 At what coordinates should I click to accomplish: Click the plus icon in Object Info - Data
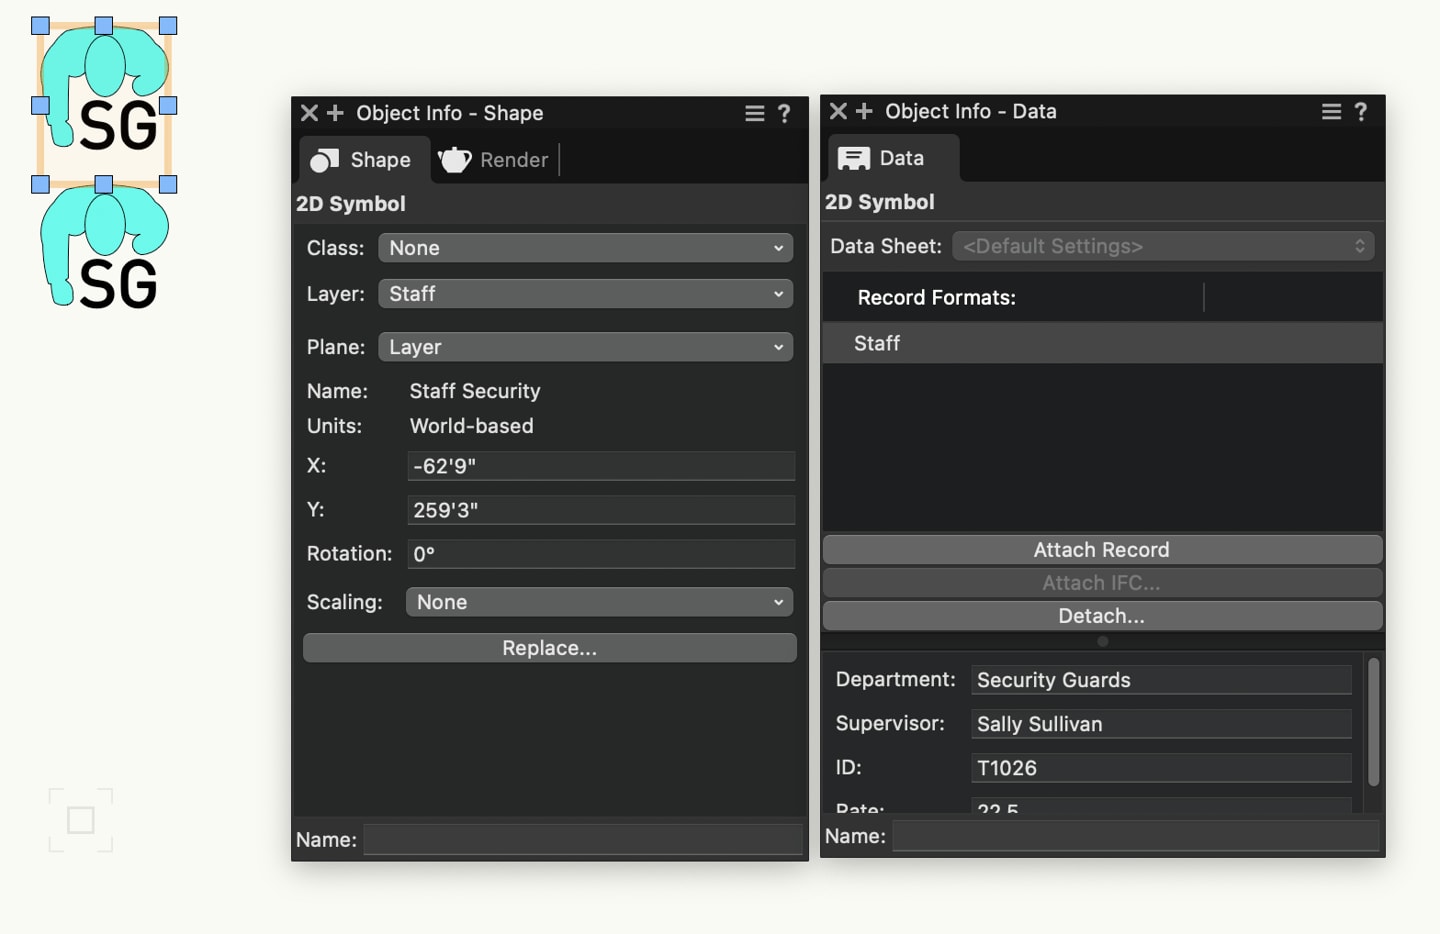(865, 111)
